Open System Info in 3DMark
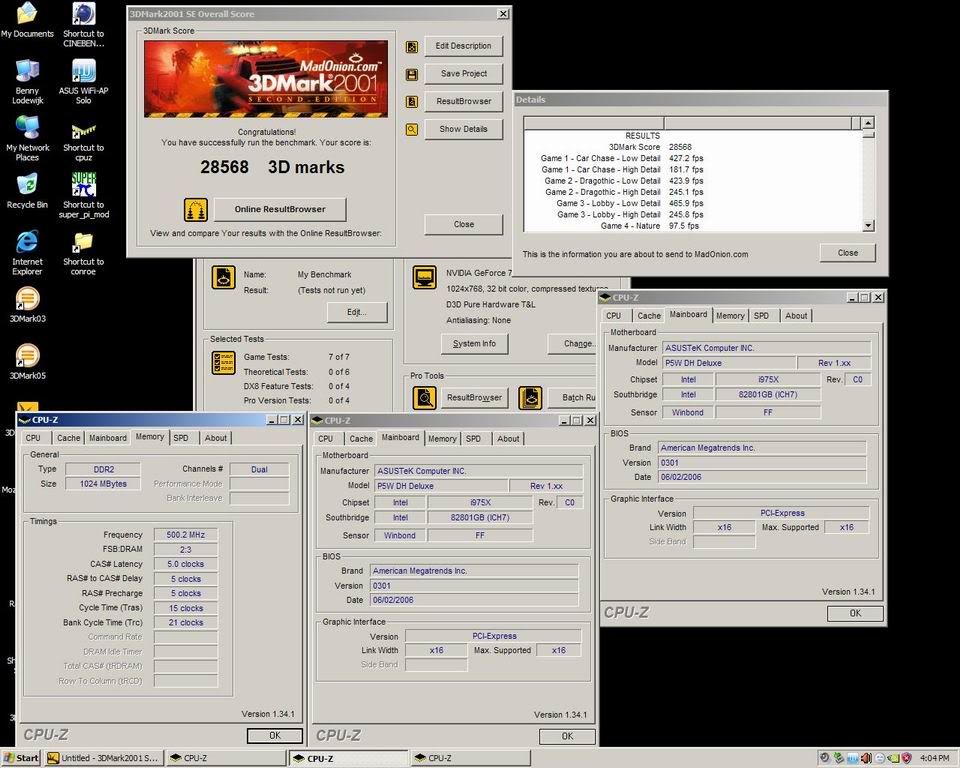This screenshot has height=768, width=960. (474, 344)
